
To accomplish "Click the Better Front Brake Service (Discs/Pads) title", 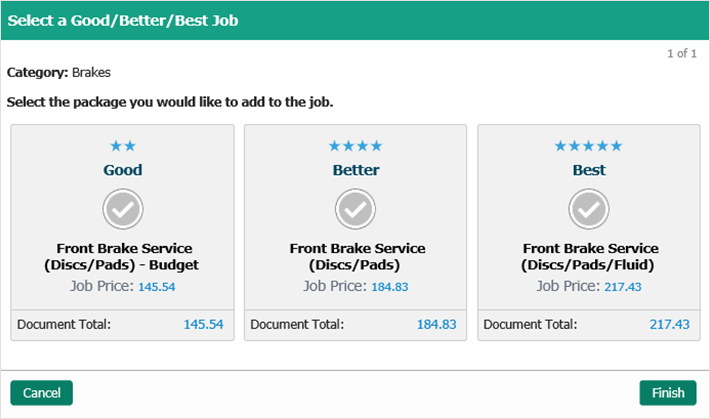I will click(x=357, y=257).
